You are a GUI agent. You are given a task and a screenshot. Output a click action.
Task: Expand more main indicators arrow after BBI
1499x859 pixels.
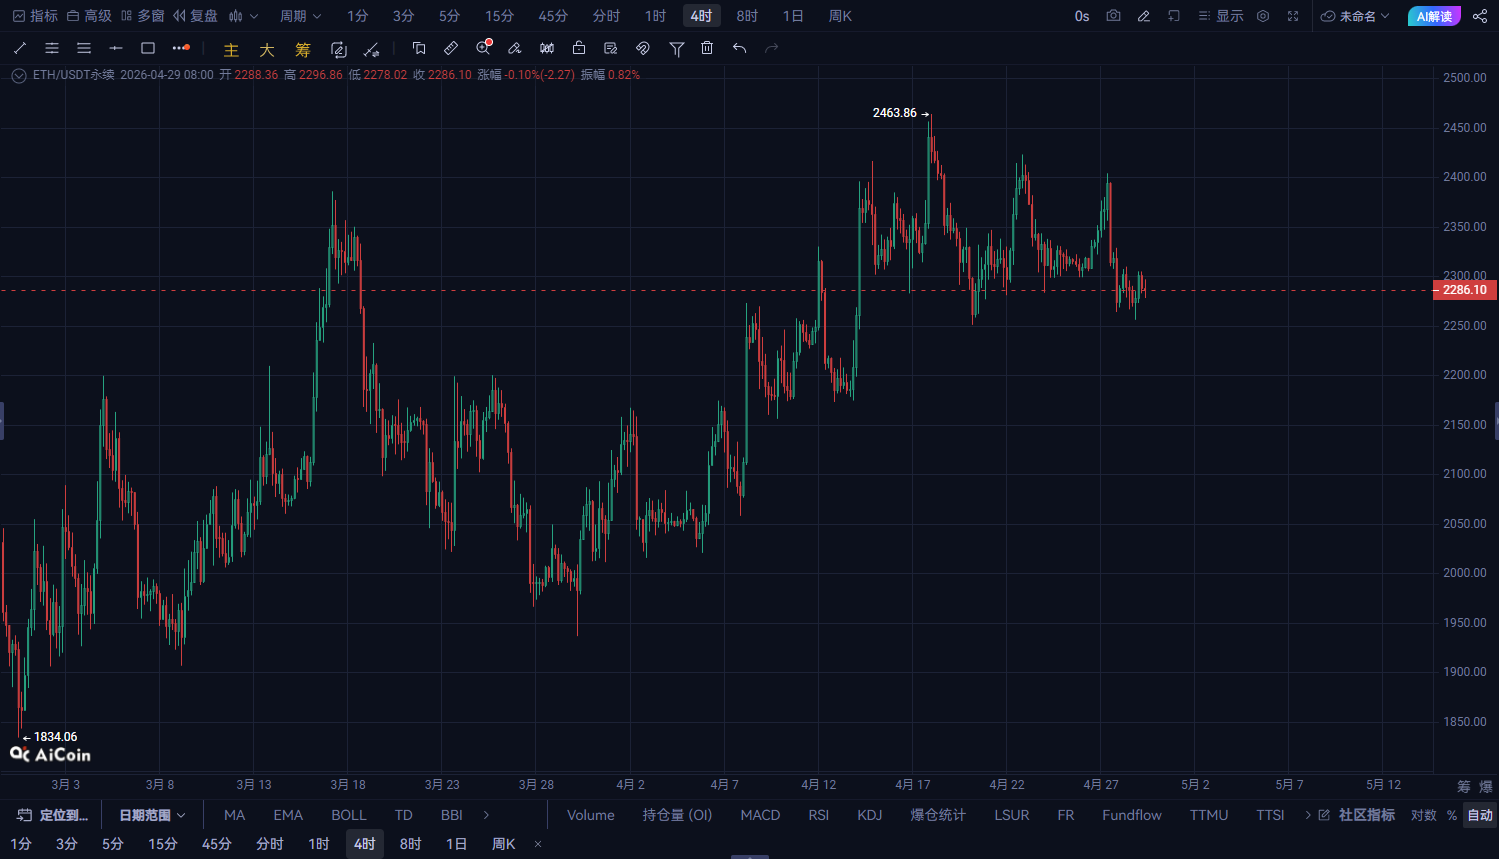[x=487, y=815]
